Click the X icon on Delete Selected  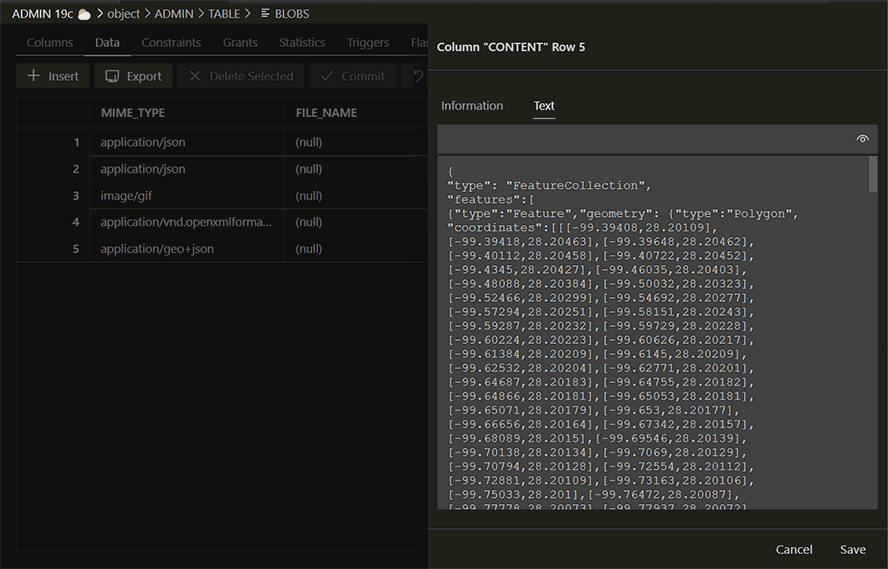click(194, 76)
